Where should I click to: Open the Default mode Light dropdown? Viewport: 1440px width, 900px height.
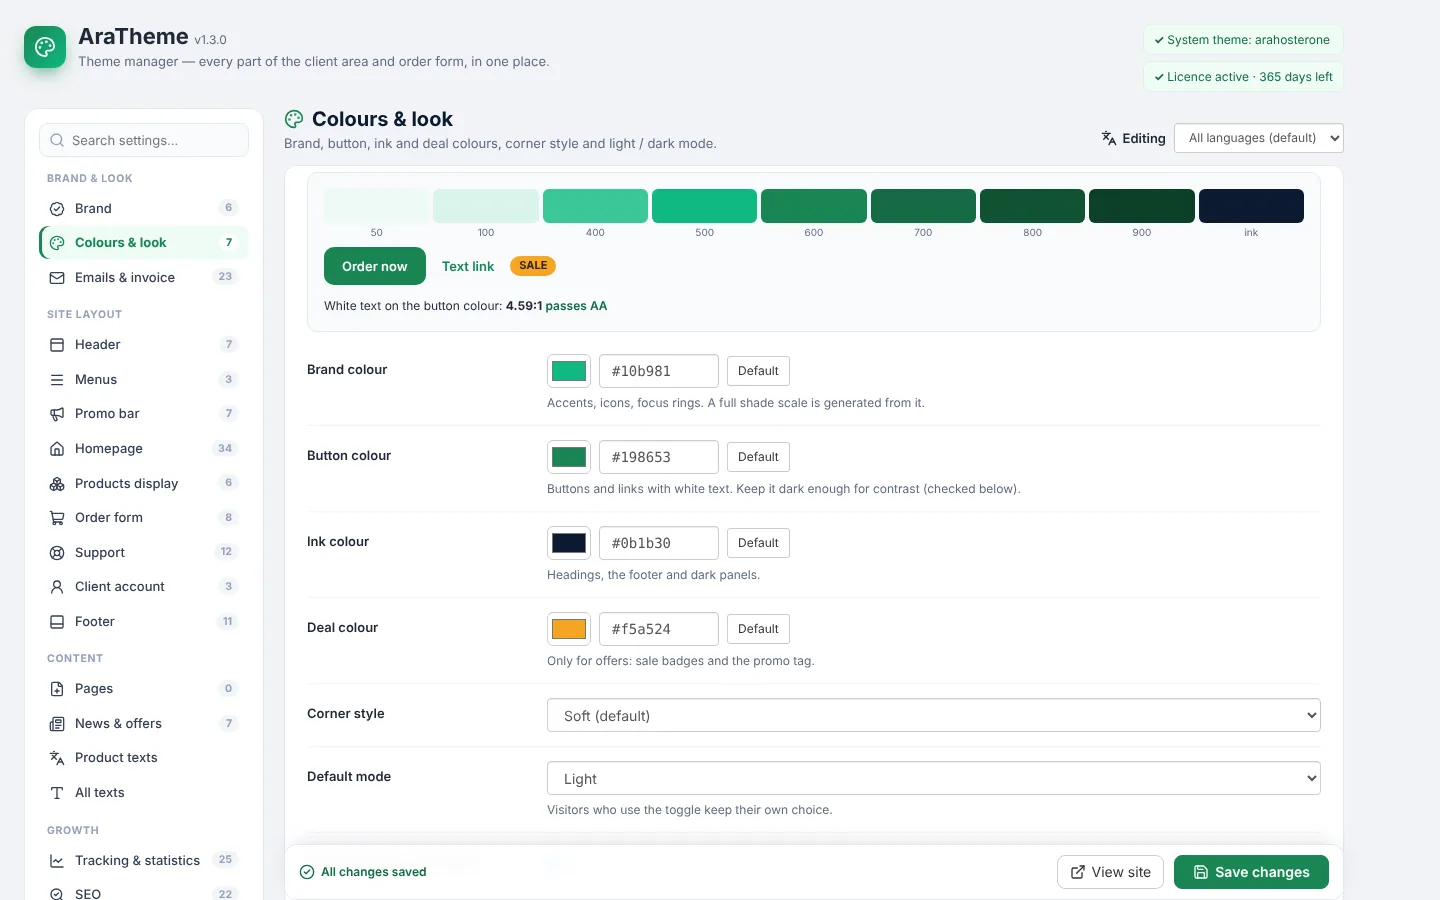tap(934, 779)
